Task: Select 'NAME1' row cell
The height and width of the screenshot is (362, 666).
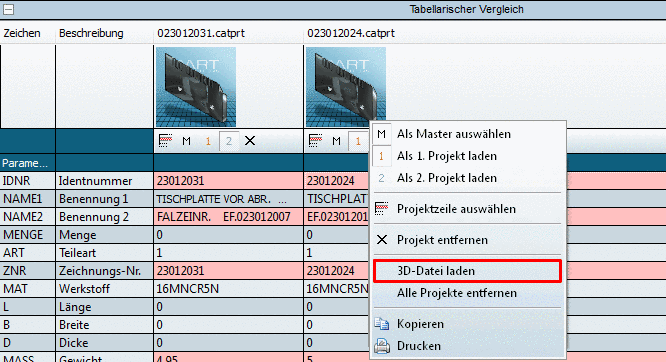Action: (28, 199)
